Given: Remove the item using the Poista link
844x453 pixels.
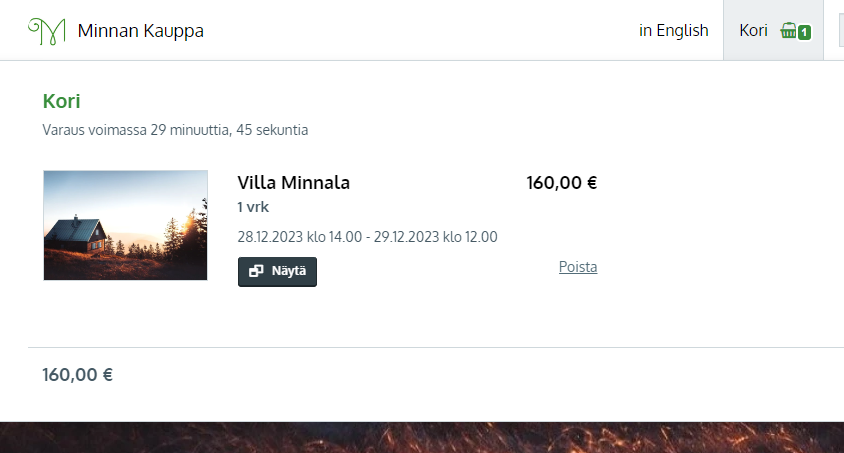Looking at the screenshot, I should pyautogui.click(x=578, y=267).
